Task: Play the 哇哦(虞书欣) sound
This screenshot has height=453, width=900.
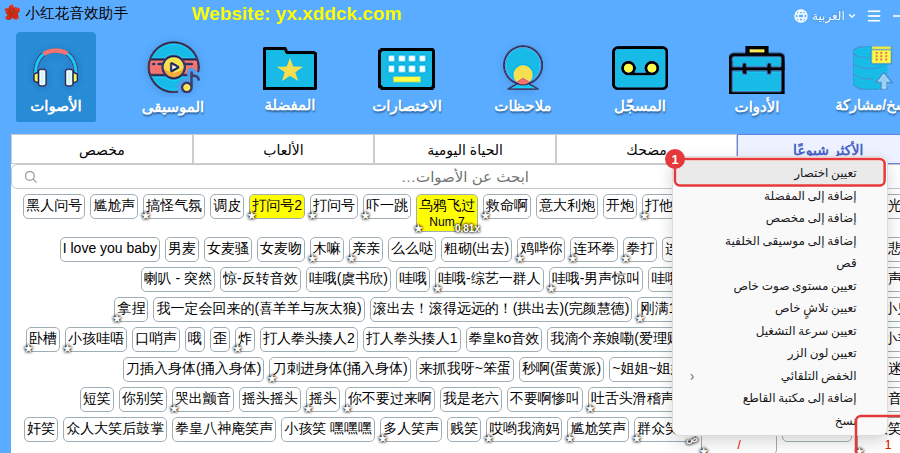Action: tap(348, 279)
